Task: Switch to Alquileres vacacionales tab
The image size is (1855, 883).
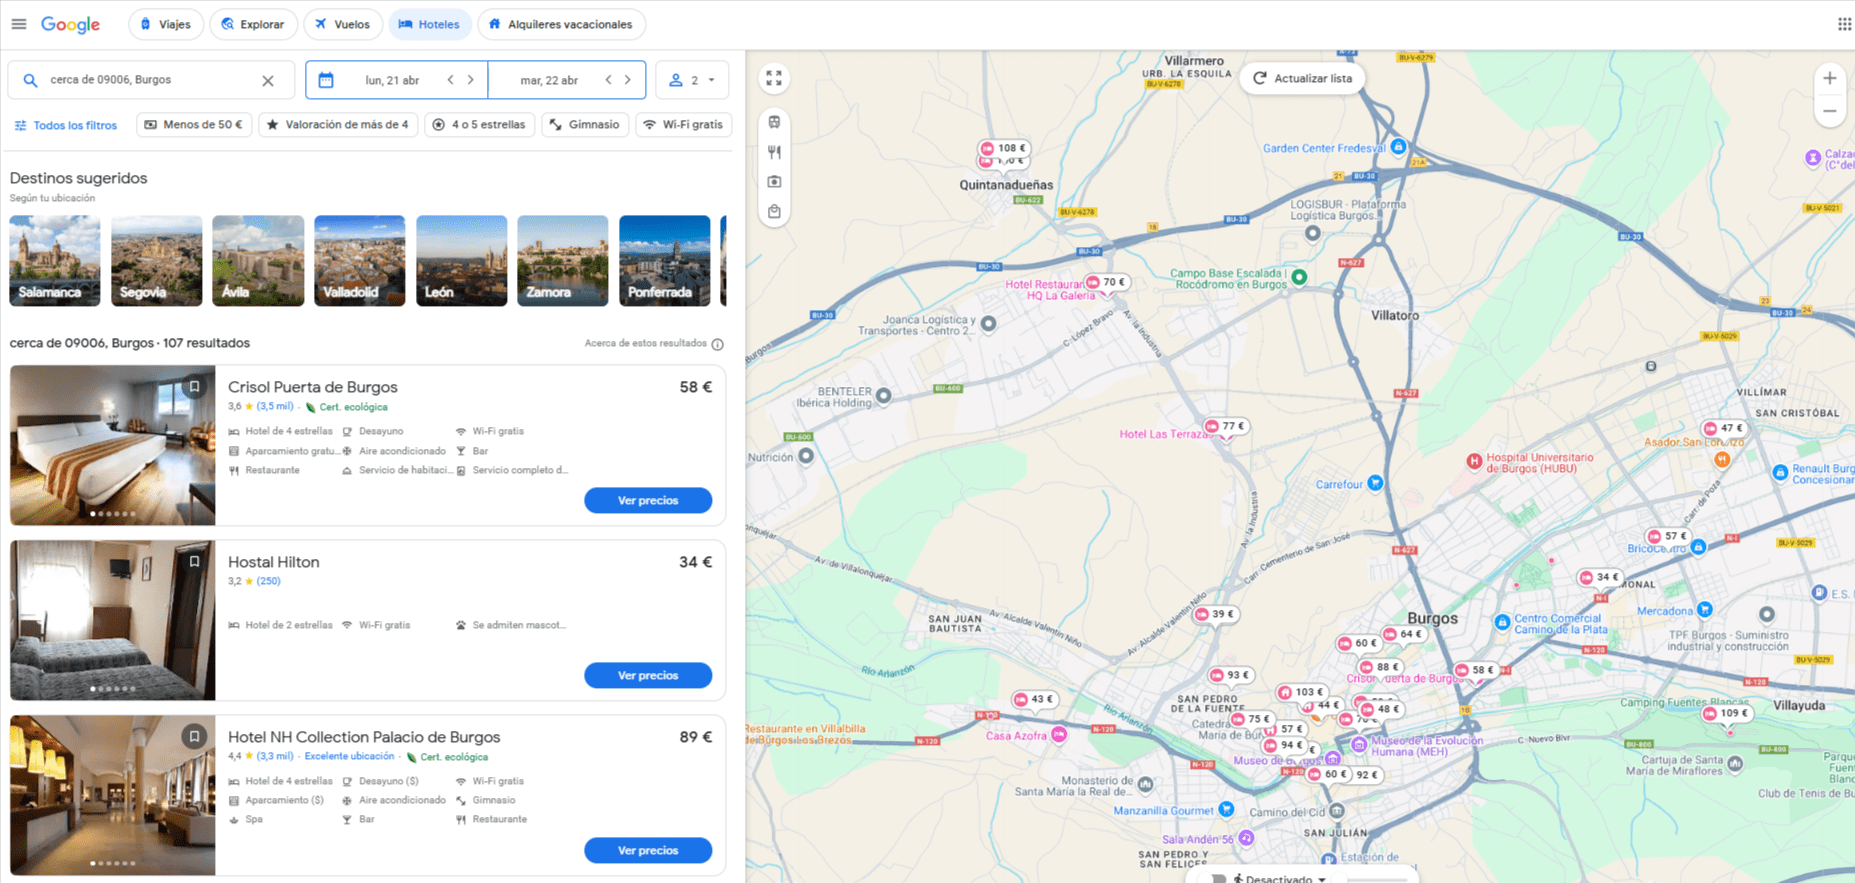Action: (x=561, y=24)
